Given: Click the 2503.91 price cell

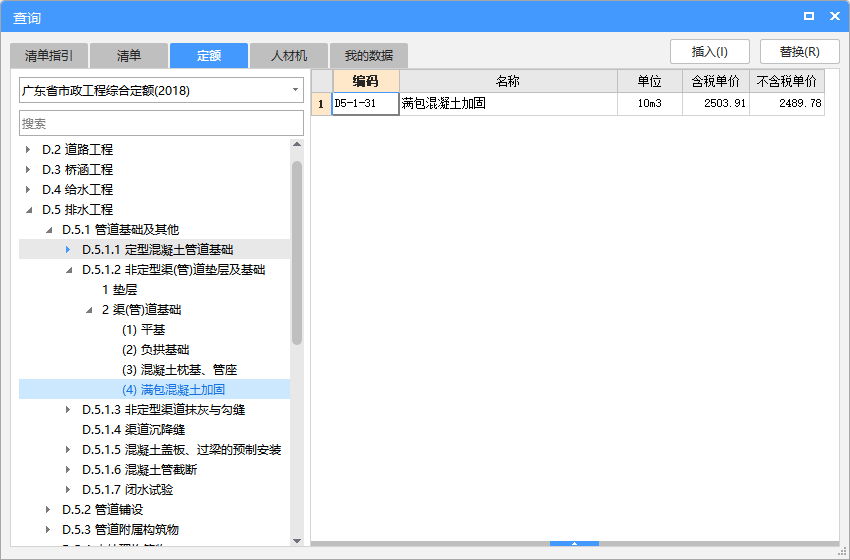Looking at the screenshot, I should (x=716, y=104).
